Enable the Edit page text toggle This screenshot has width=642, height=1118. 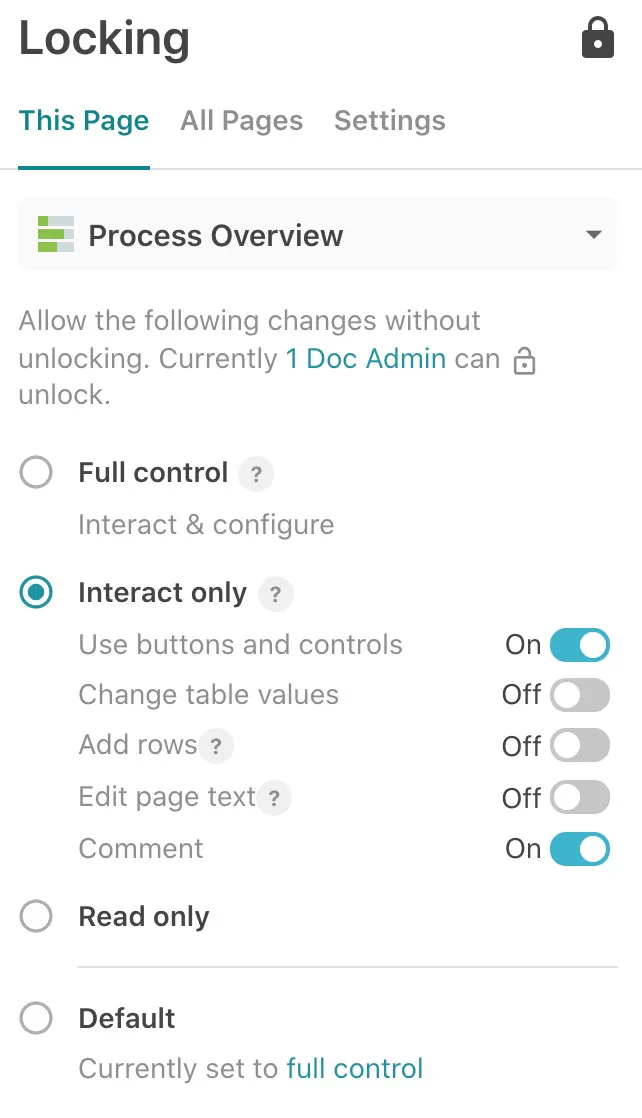(580, 798)
